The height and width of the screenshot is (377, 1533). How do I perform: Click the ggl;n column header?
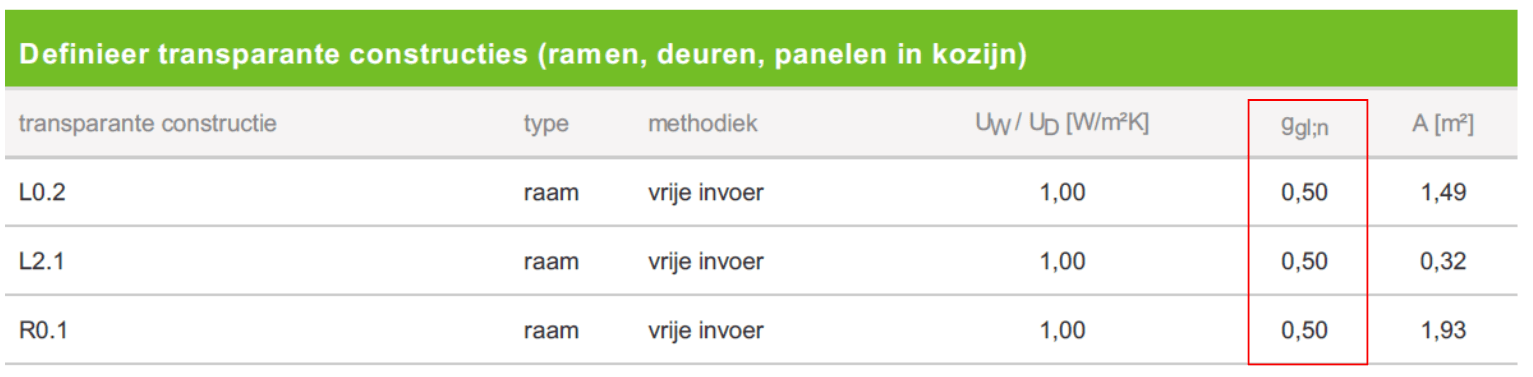pos(1305,126)
